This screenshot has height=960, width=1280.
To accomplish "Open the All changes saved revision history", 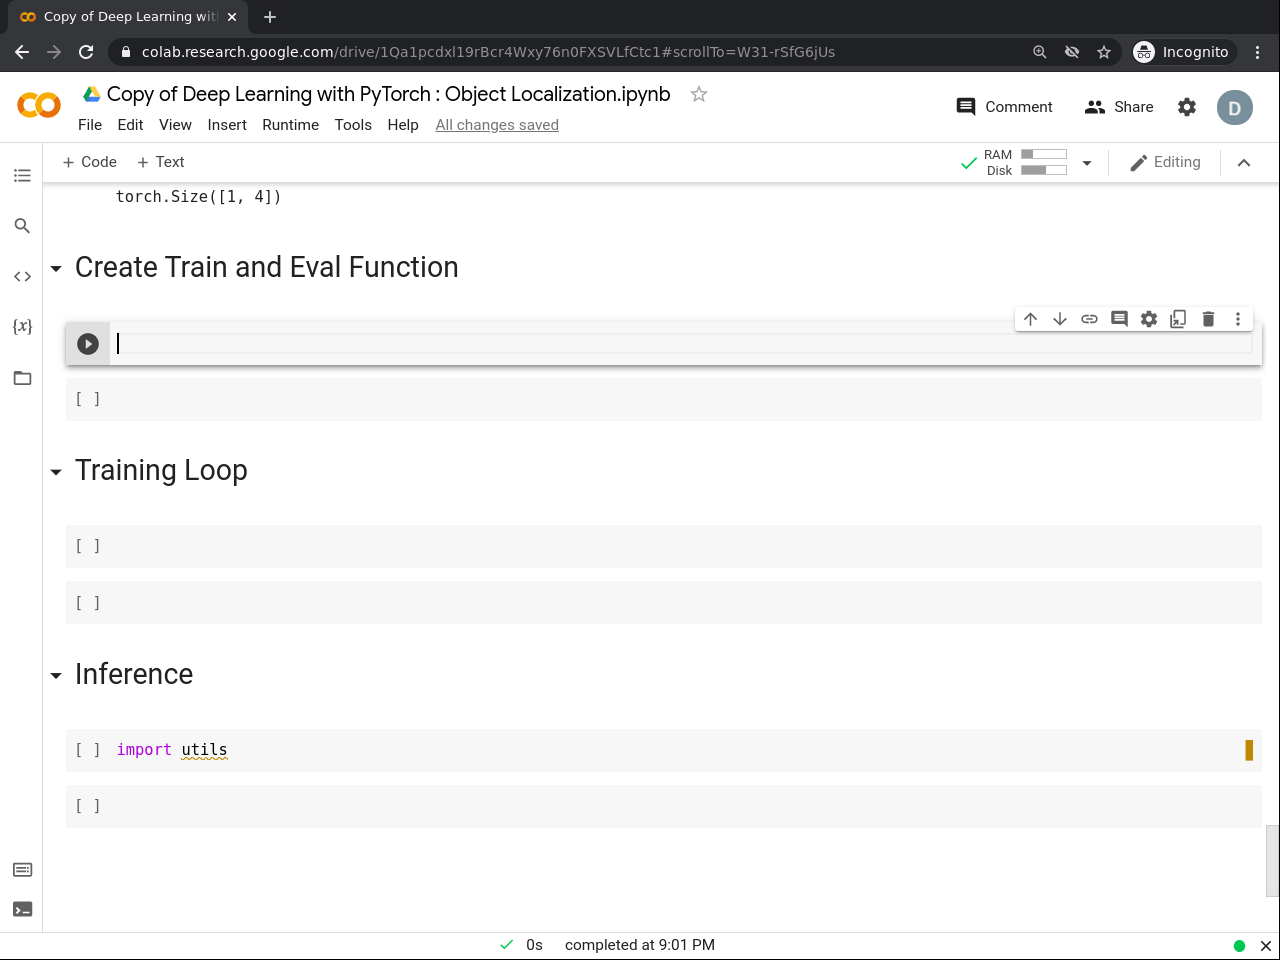I will [x=497, y=125].
